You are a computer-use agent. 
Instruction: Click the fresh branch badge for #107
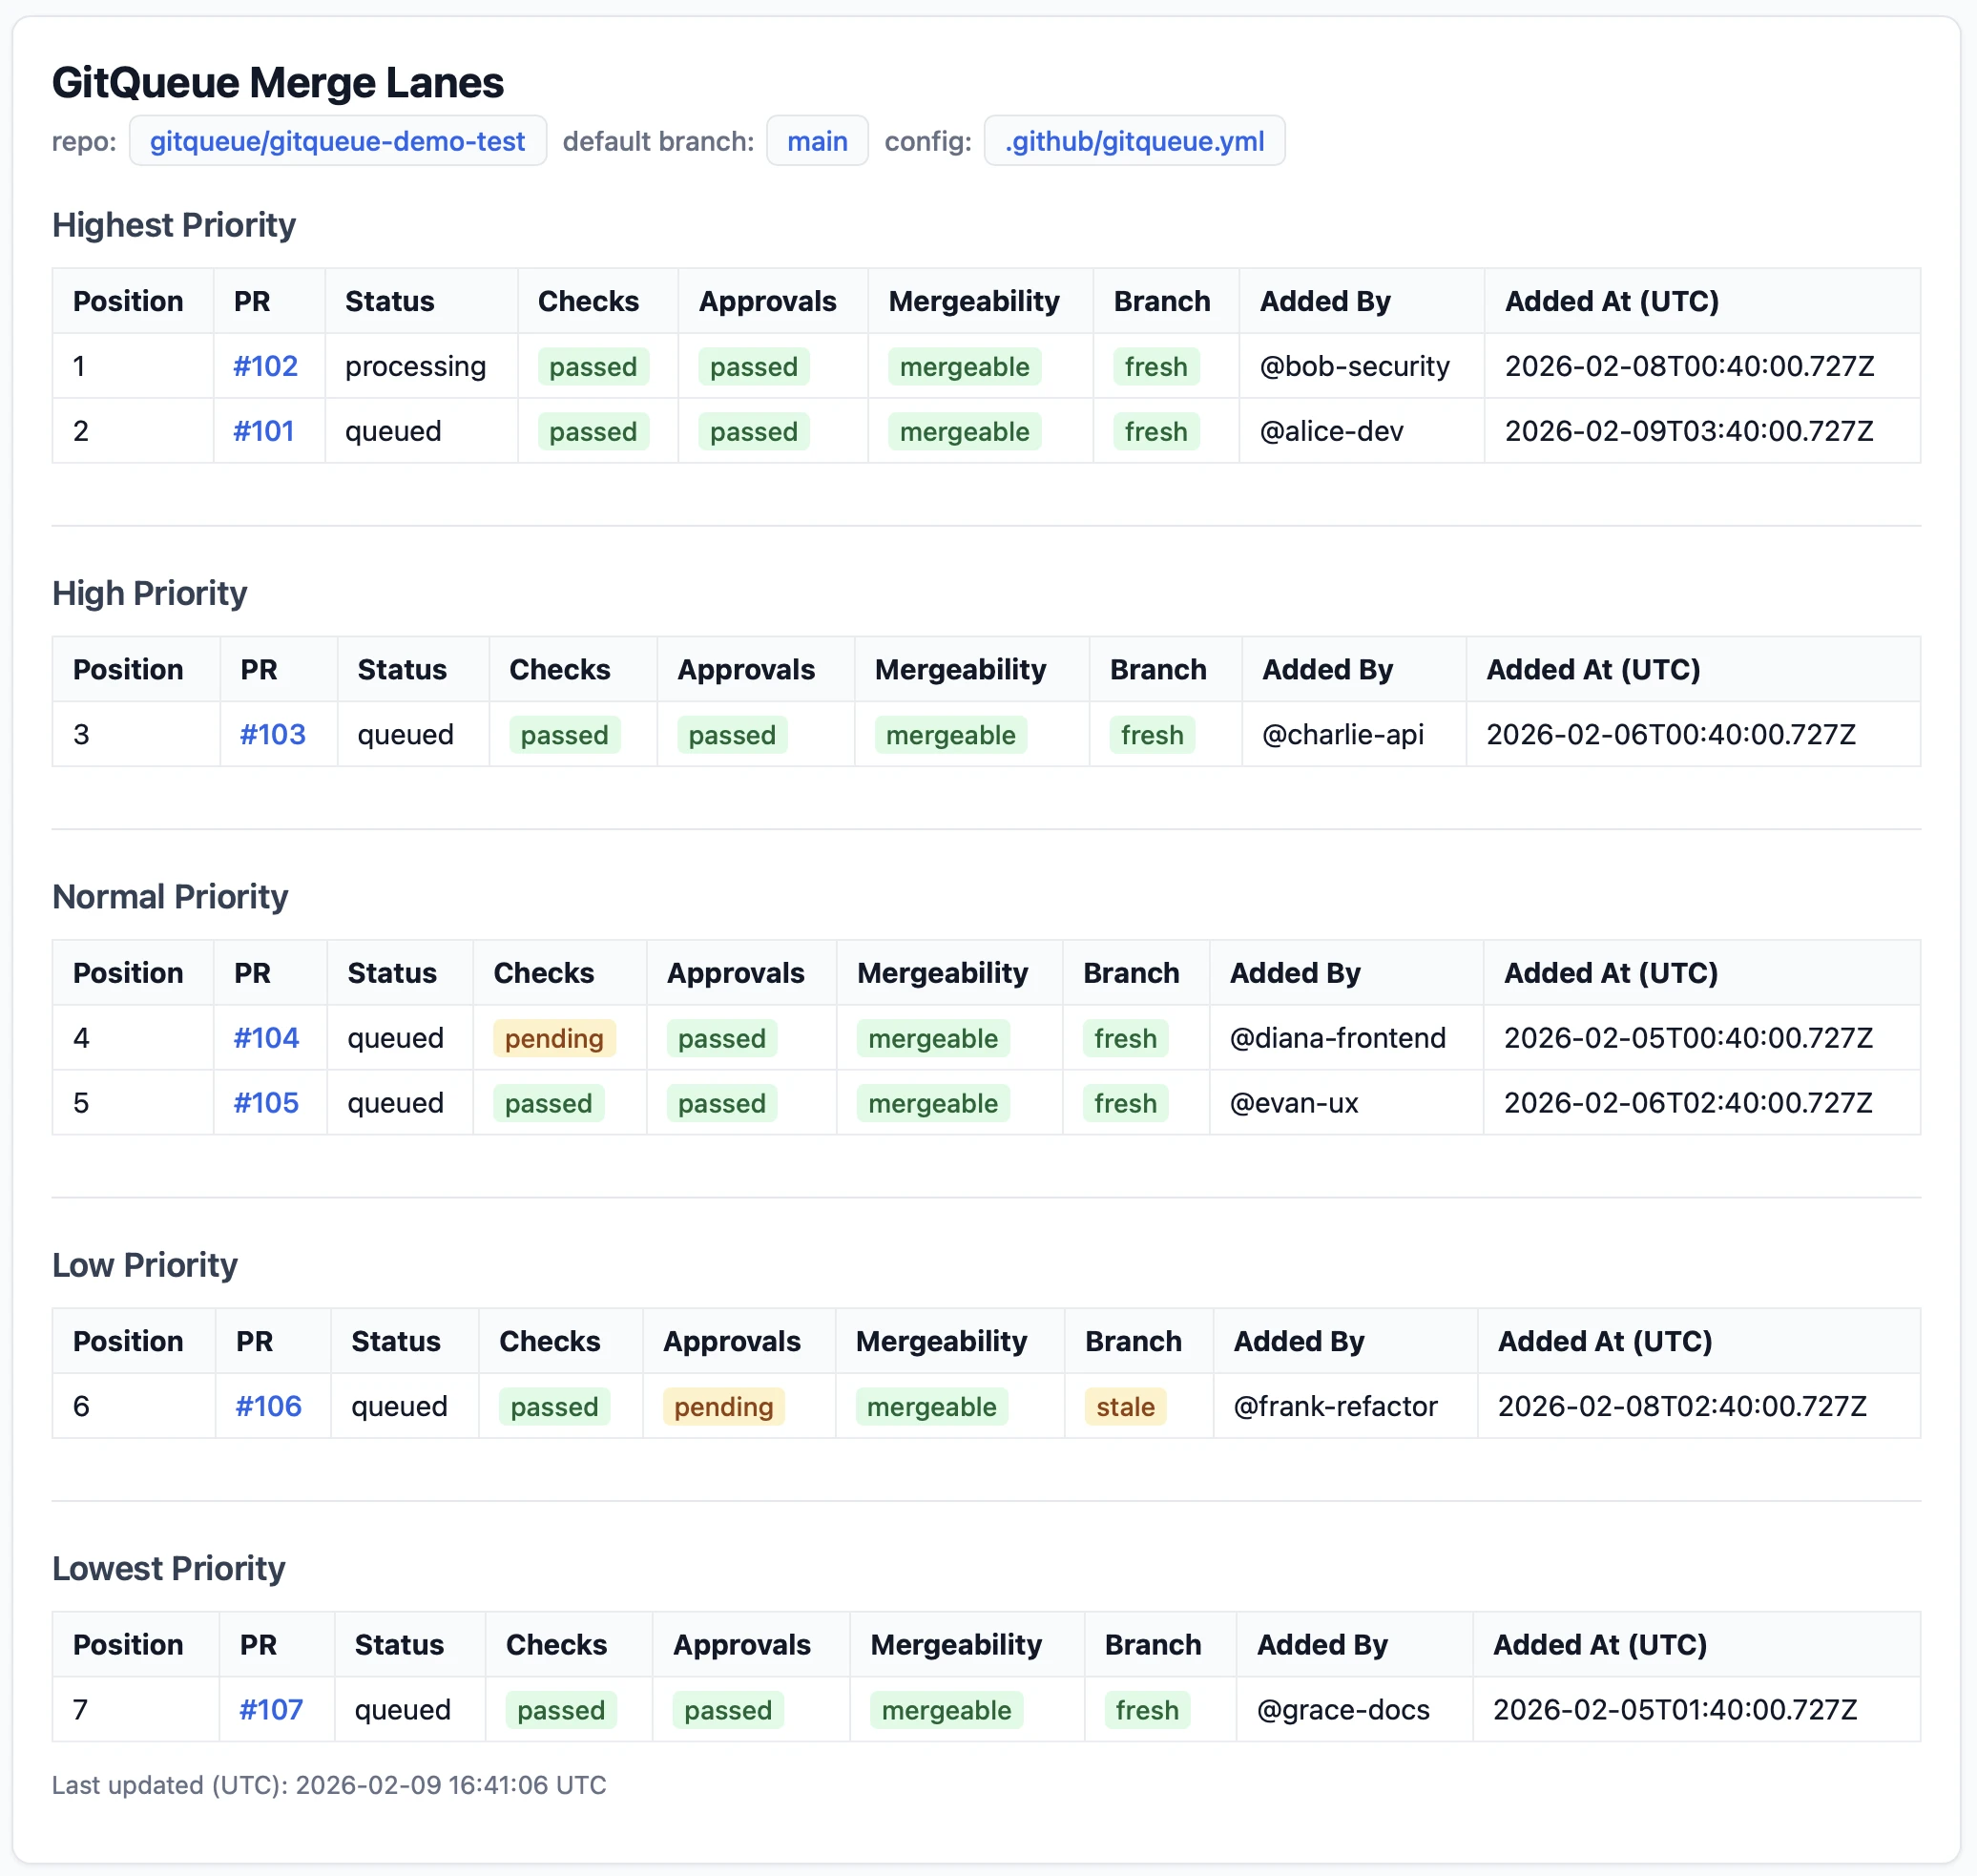(x=1147, y=1710)
